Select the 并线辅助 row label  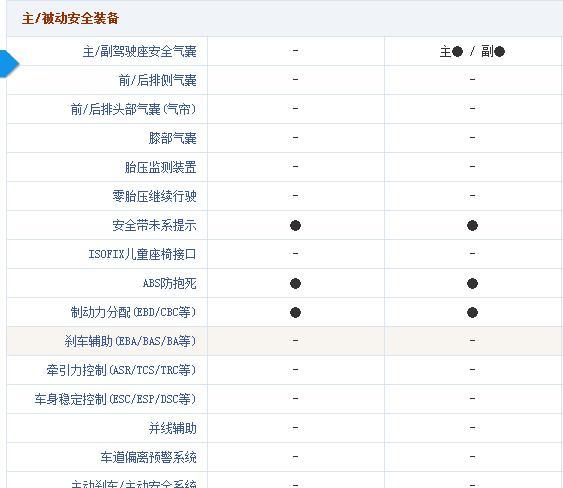click(x=173, y=428)
